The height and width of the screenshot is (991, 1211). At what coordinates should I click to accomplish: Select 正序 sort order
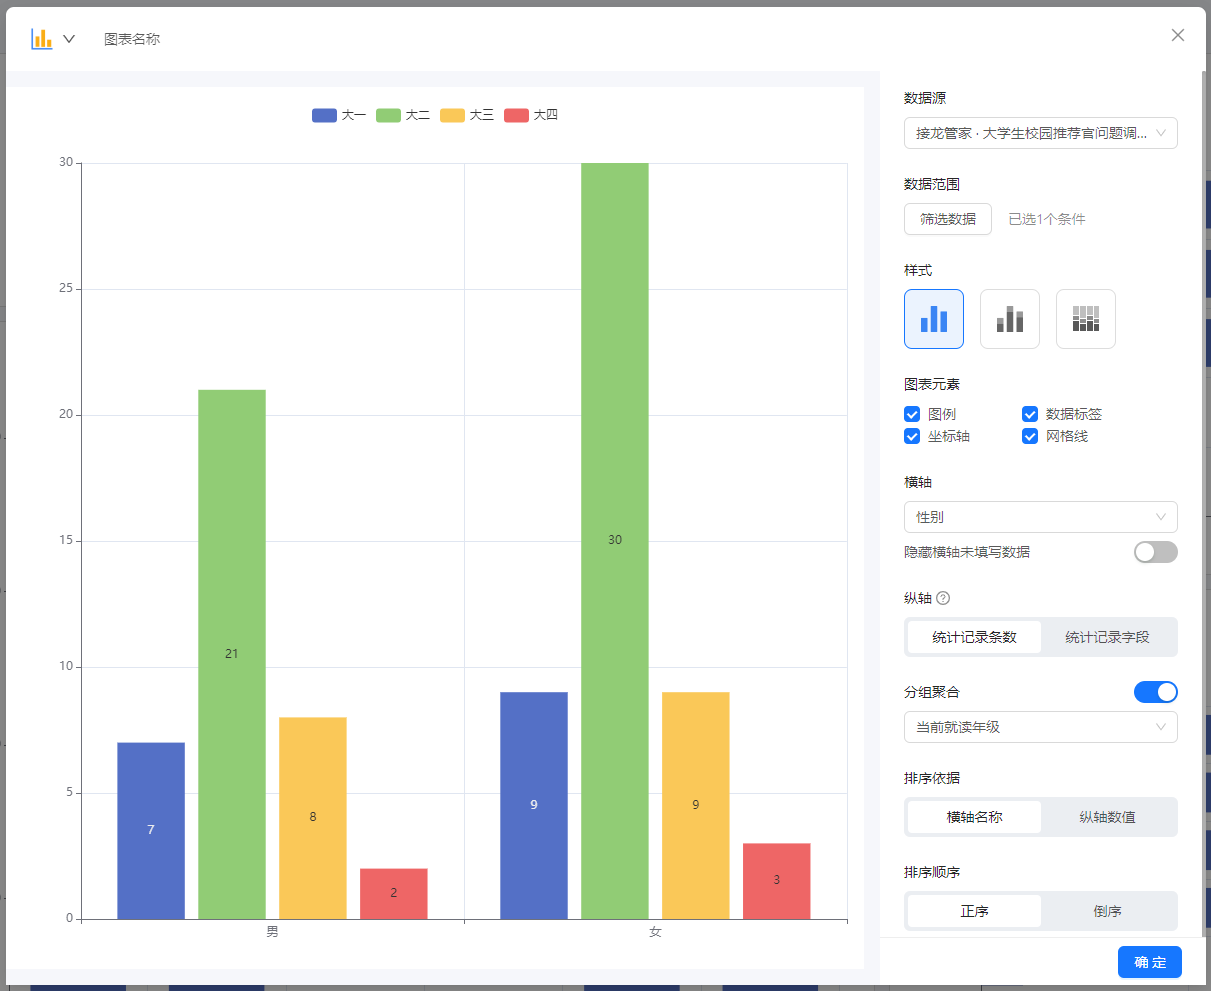tap(974, 911)
